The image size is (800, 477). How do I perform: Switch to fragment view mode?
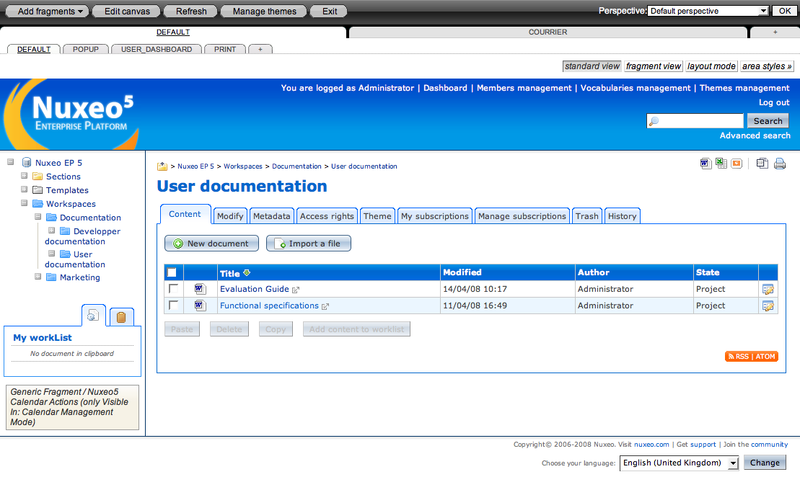653,66
